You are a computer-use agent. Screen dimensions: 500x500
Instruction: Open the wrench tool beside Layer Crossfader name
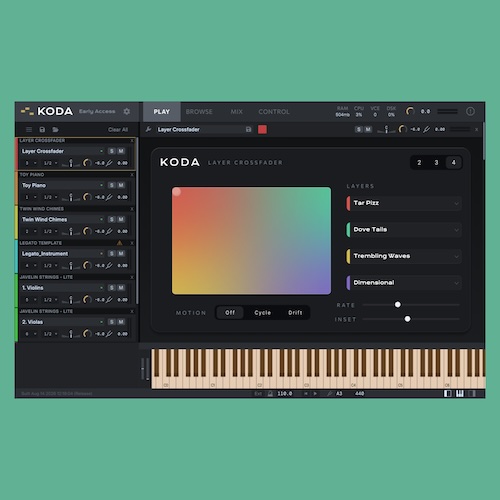click(148, 129)
